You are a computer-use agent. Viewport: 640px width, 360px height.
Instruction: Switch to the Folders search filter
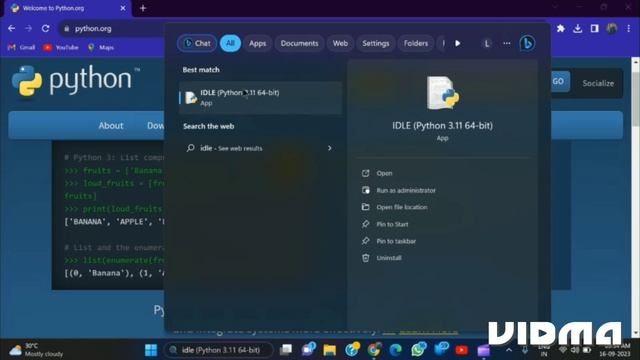click(416, 43)
